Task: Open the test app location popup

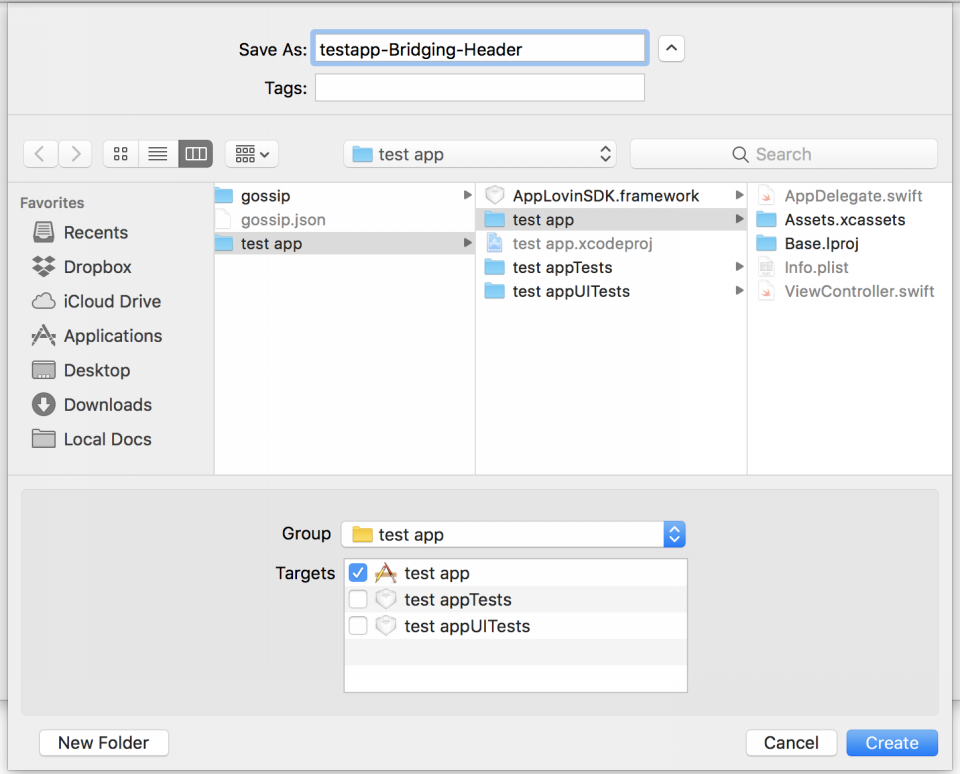Action: point(480,154)
